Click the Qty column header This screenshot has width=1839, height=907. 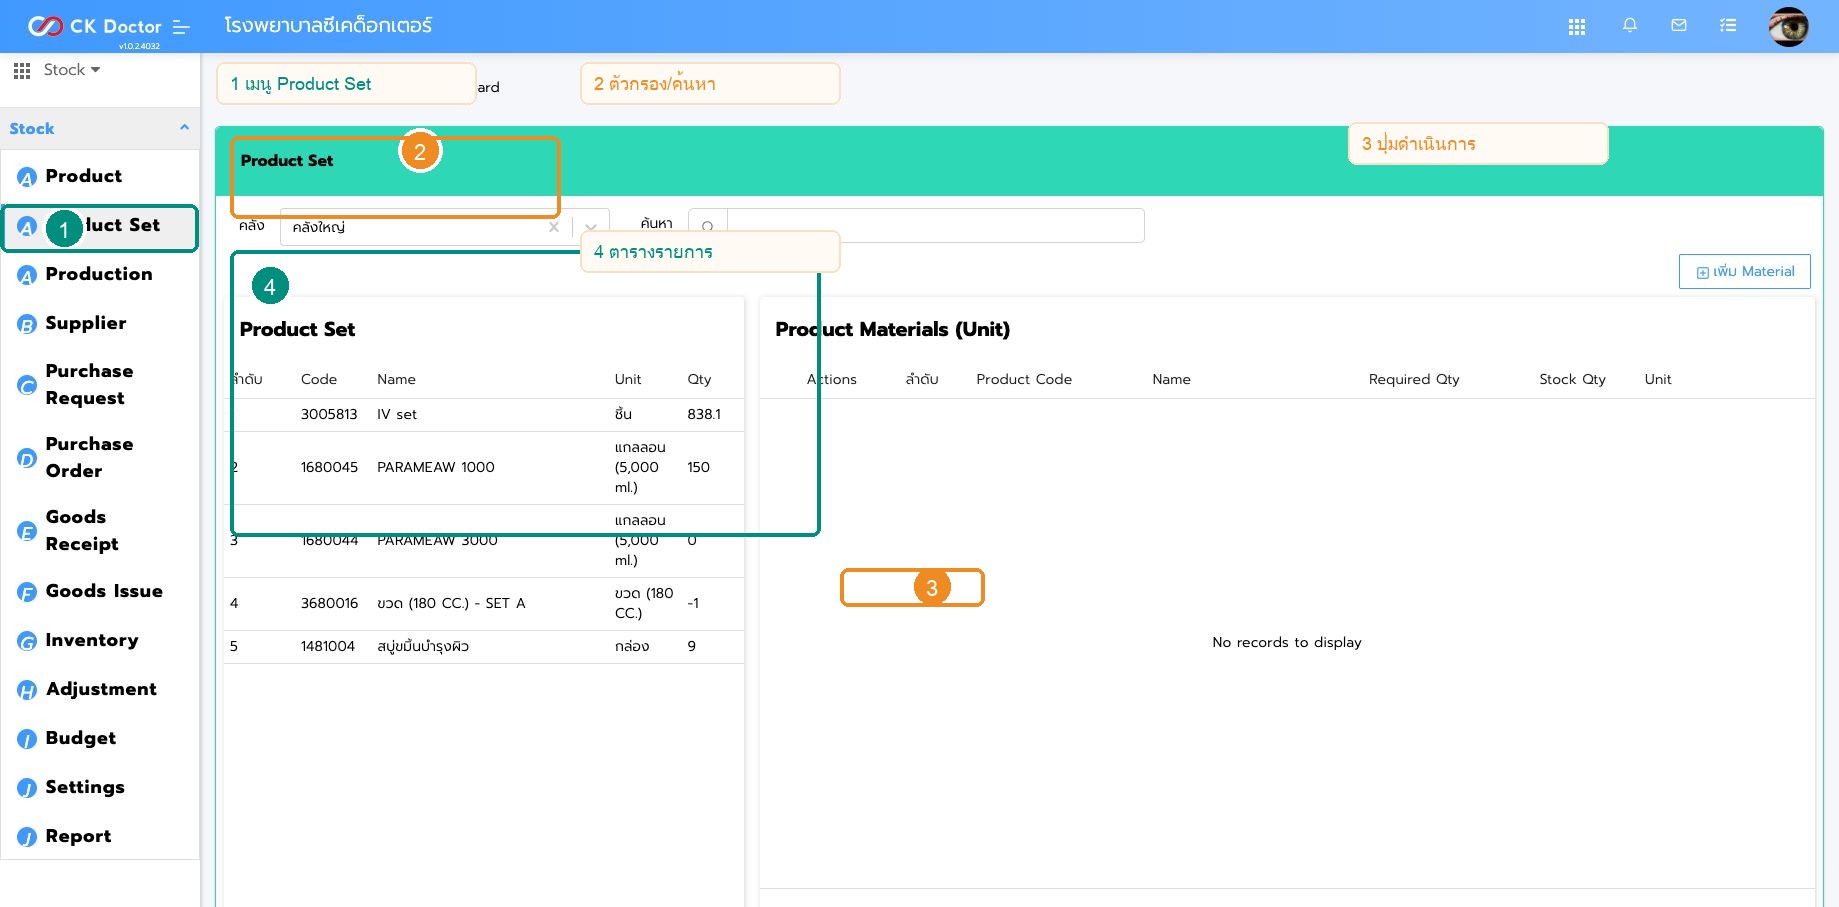click(699, 379)
